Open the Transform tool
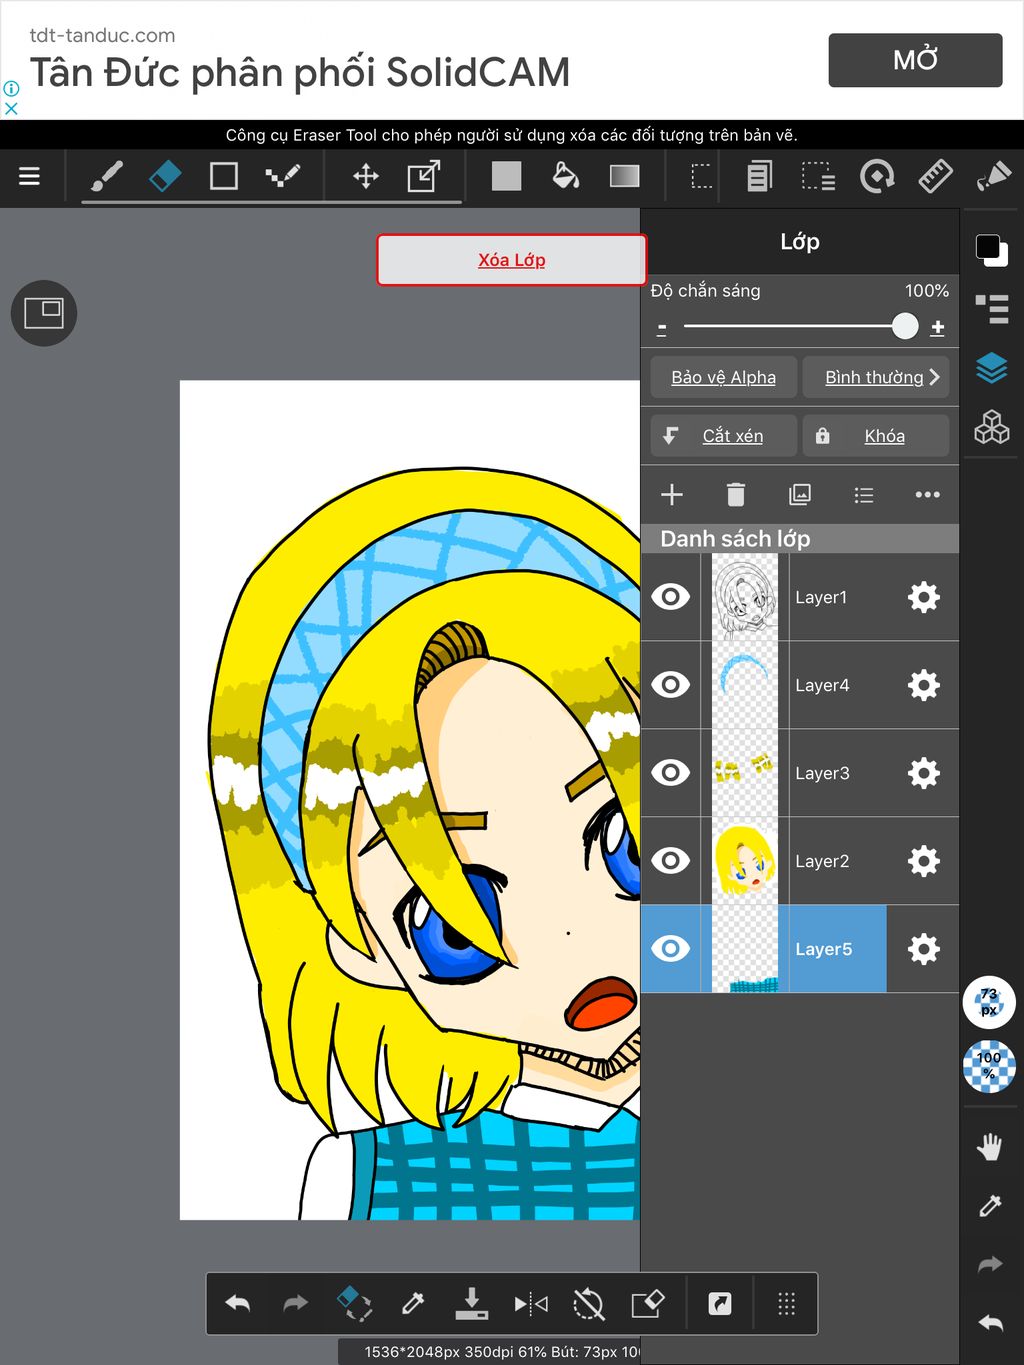Viewport: 1024px width, 1365px height. pyautogui.click(x=424, y=177)
